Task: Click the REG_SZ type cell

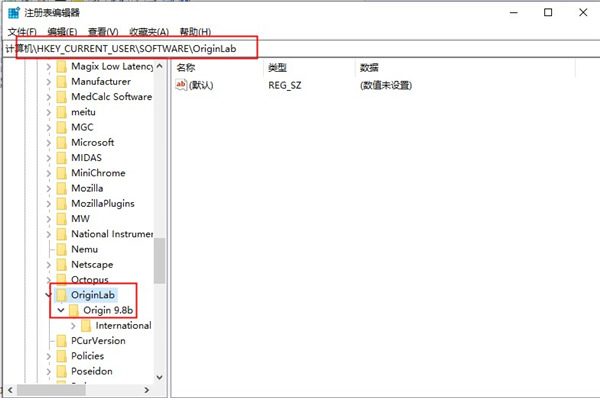Action: coord(285,85)
